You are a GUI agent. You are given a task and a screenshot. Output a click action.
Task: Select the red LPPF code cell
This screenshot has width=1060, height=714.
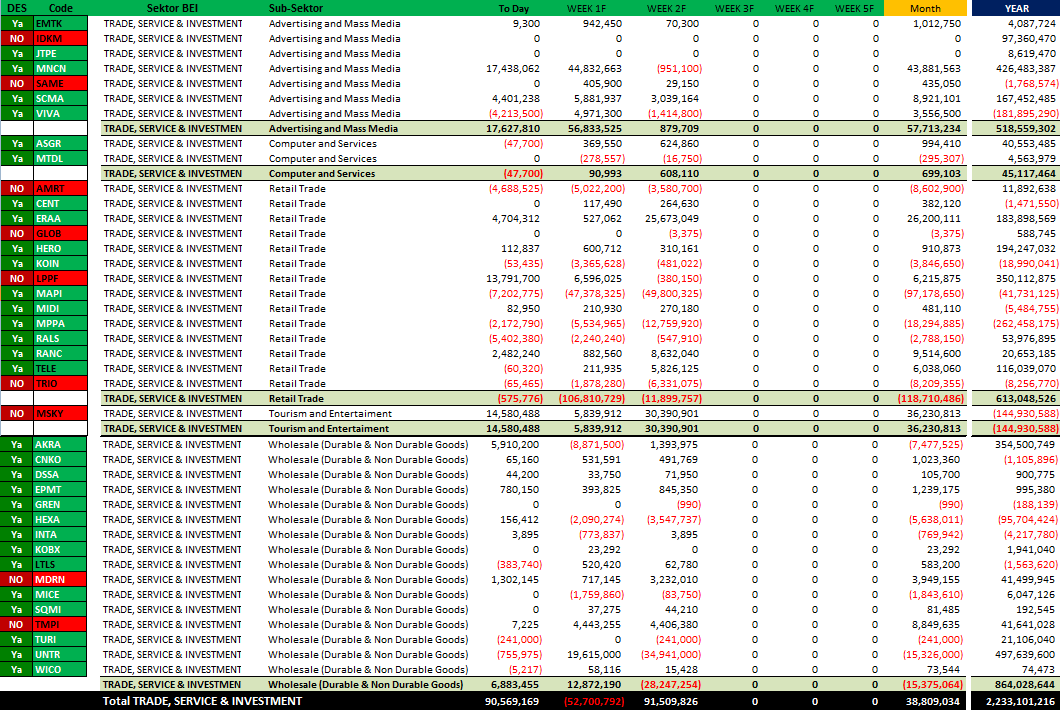[61, 279]
